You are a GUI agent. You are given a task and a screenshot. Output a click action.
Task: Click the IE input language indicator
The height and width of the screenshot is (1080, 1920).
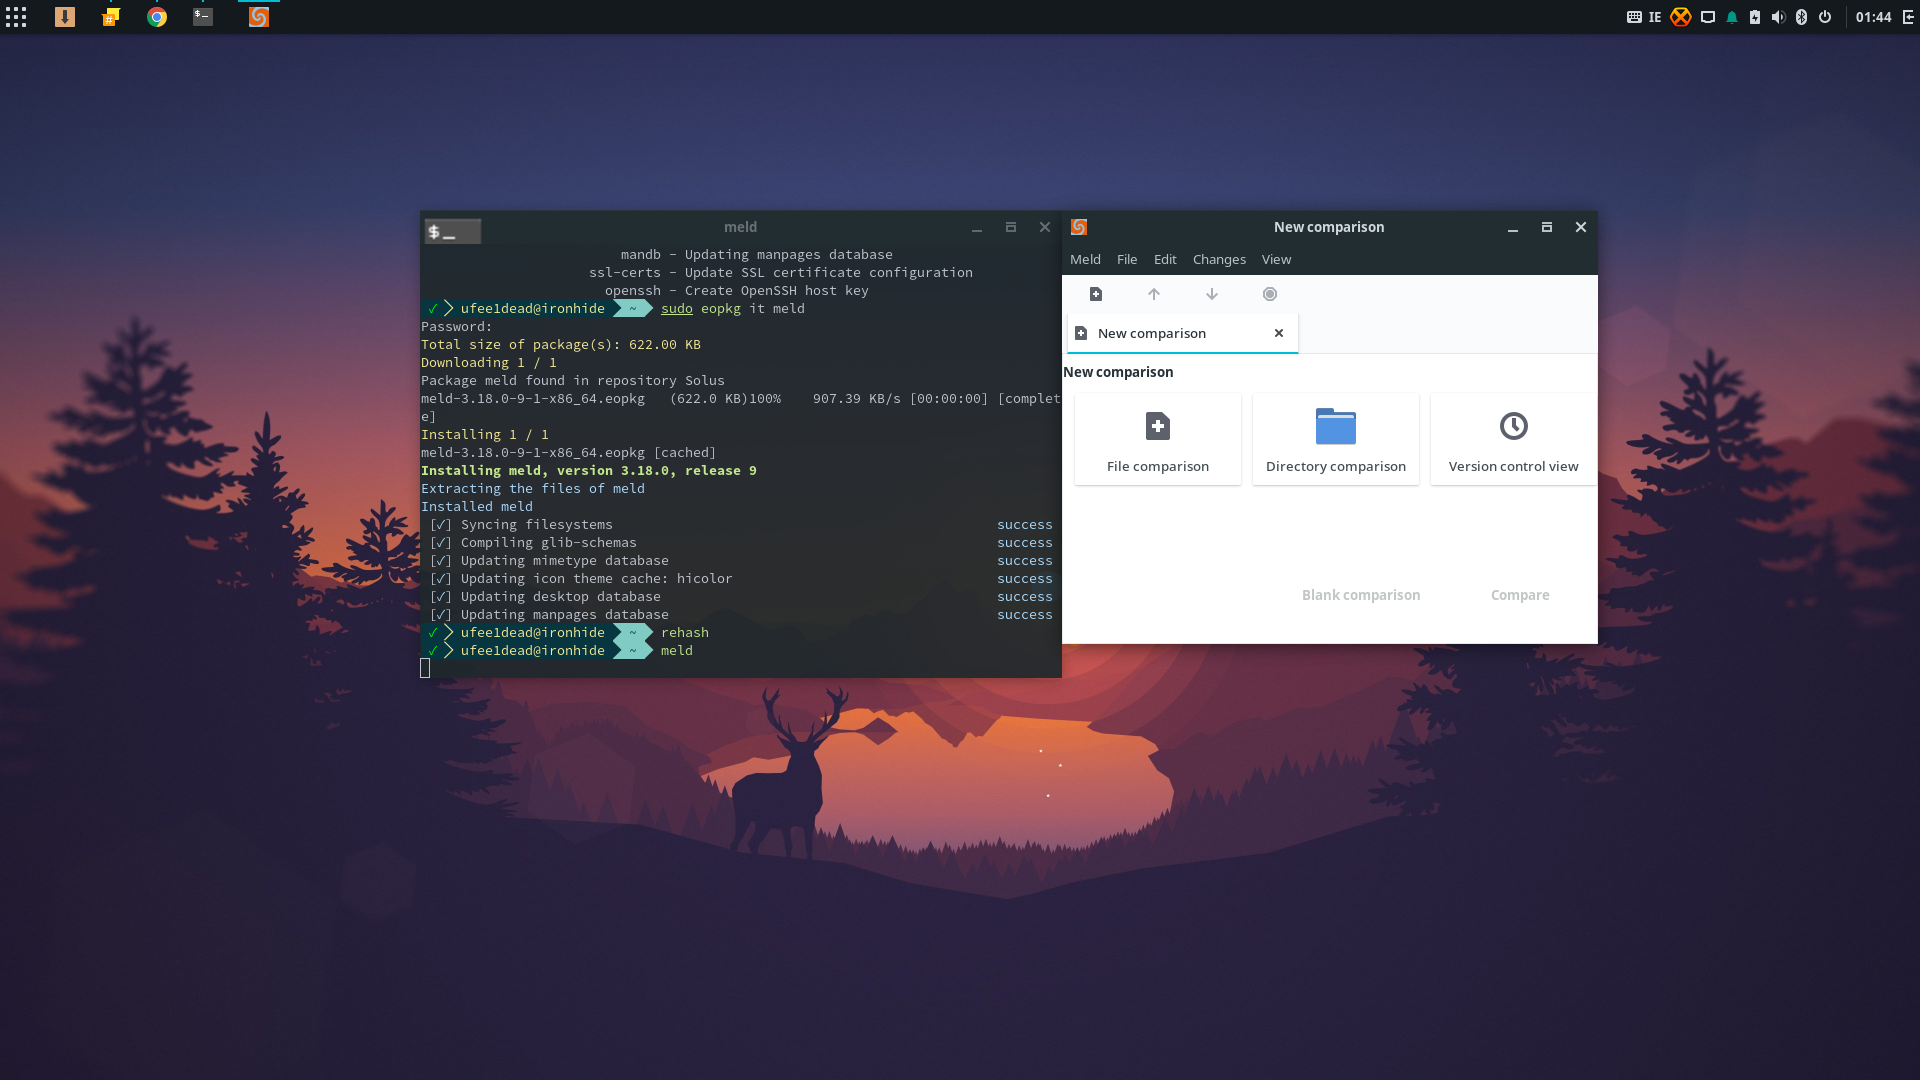(x=1655, y=17)
